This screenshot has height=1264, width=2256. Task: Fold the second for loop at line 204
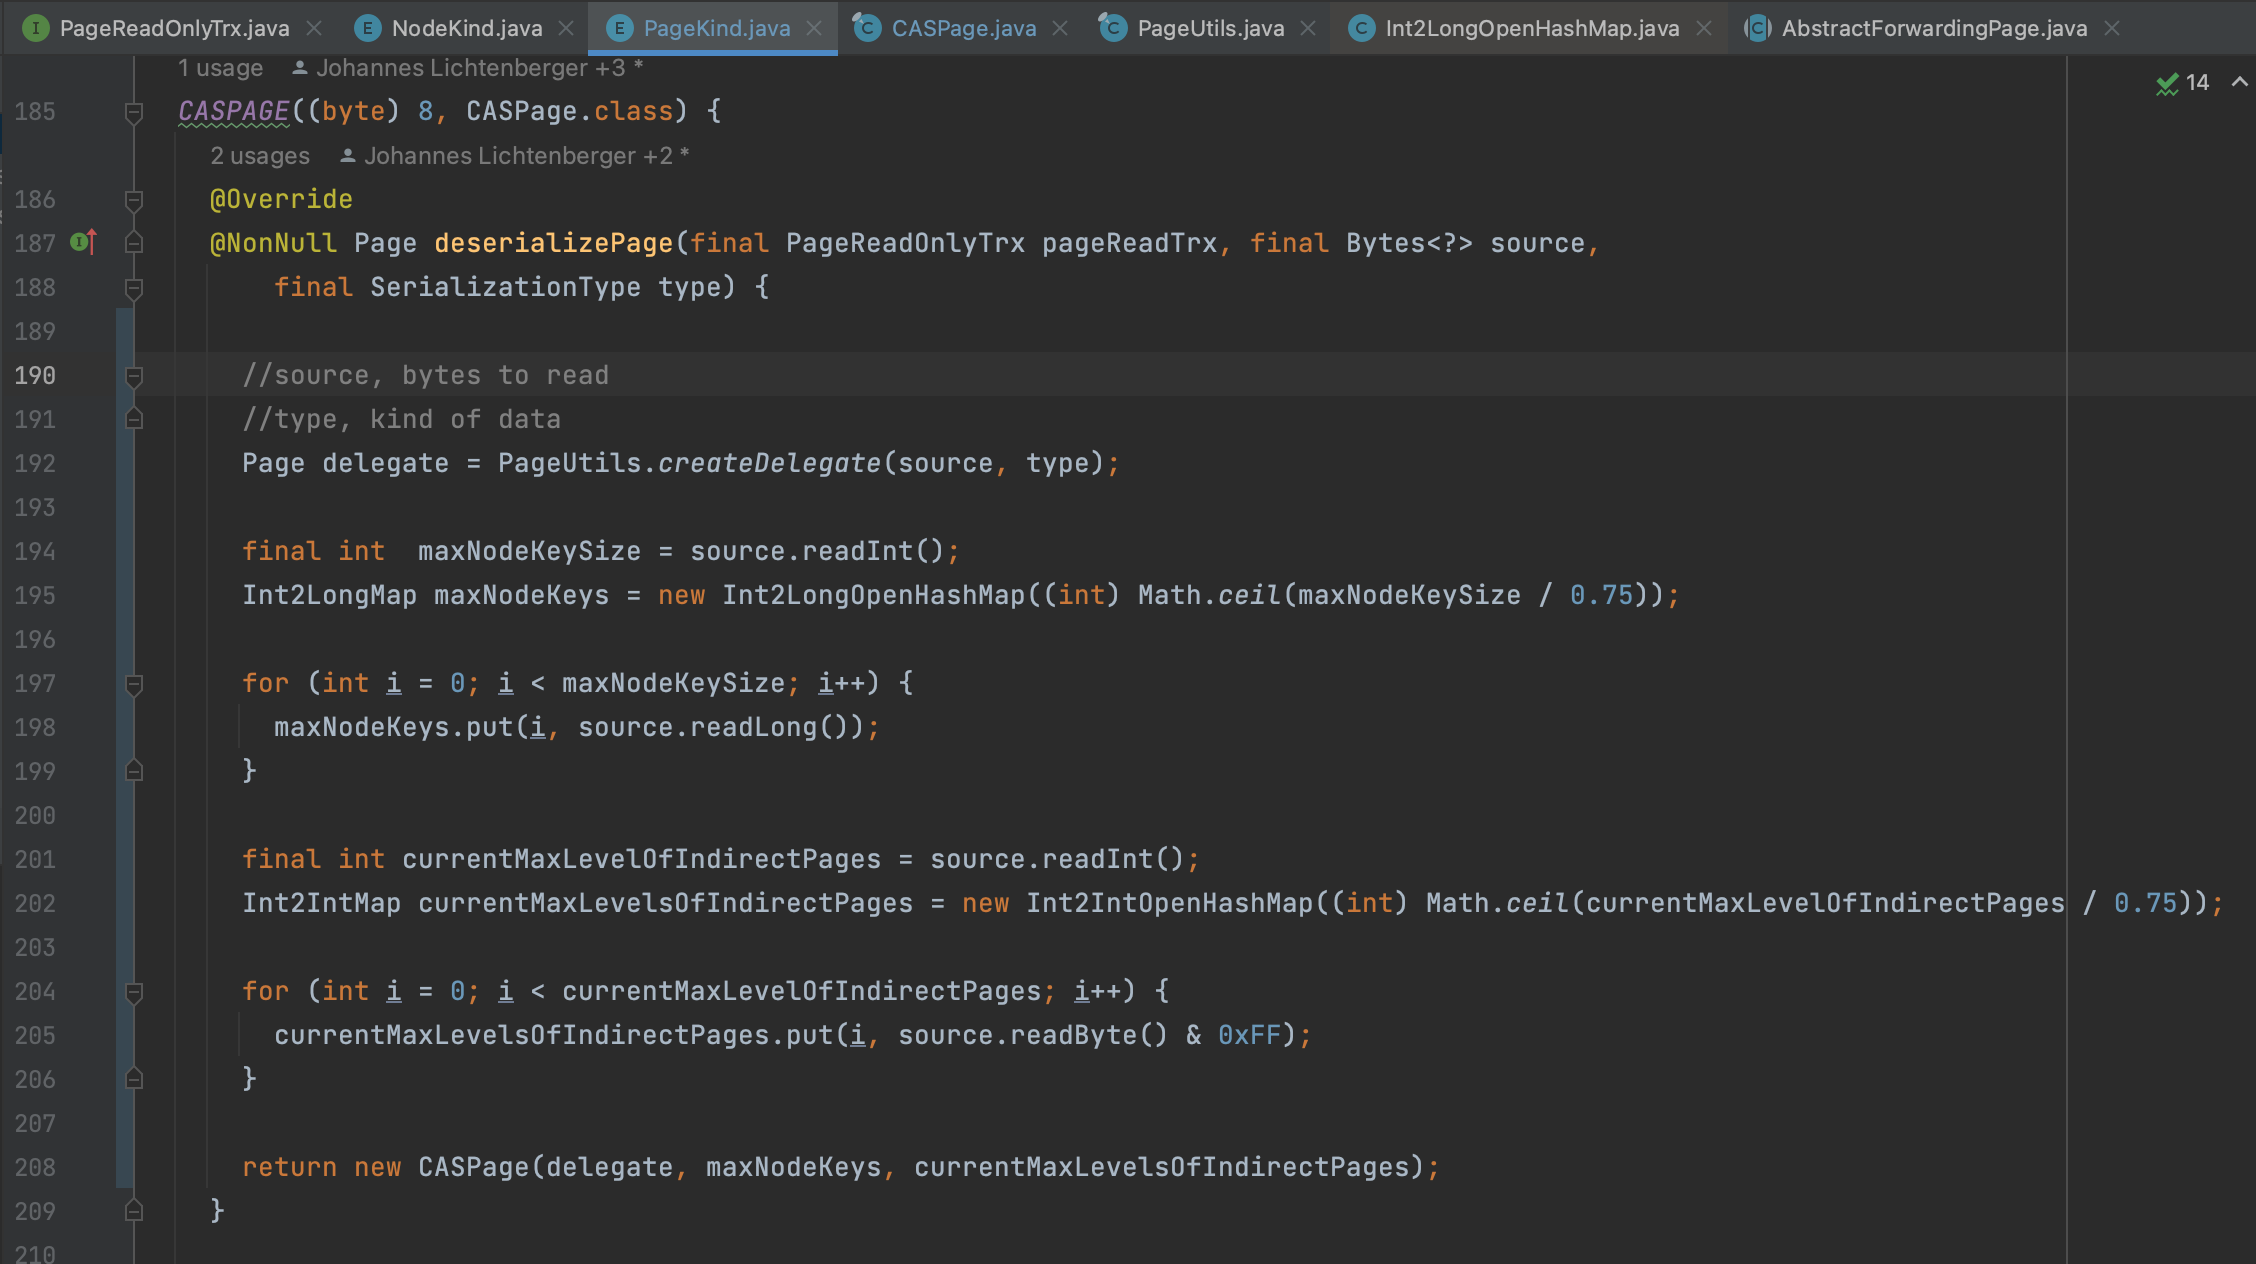coord(134,992)
